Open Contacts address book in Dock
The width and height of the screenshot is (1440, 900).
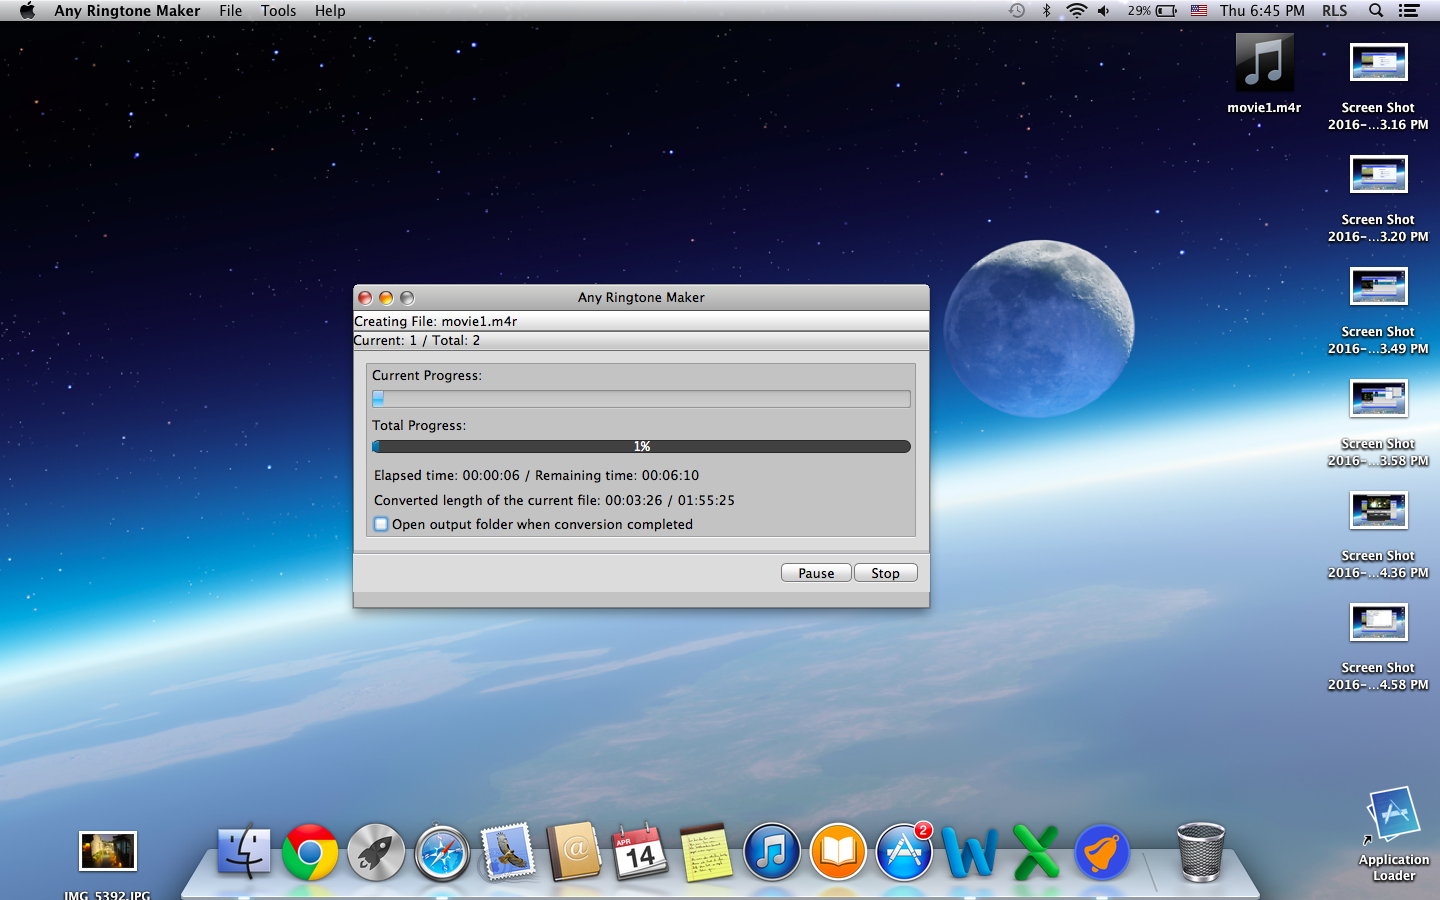[x=574, y=852]
